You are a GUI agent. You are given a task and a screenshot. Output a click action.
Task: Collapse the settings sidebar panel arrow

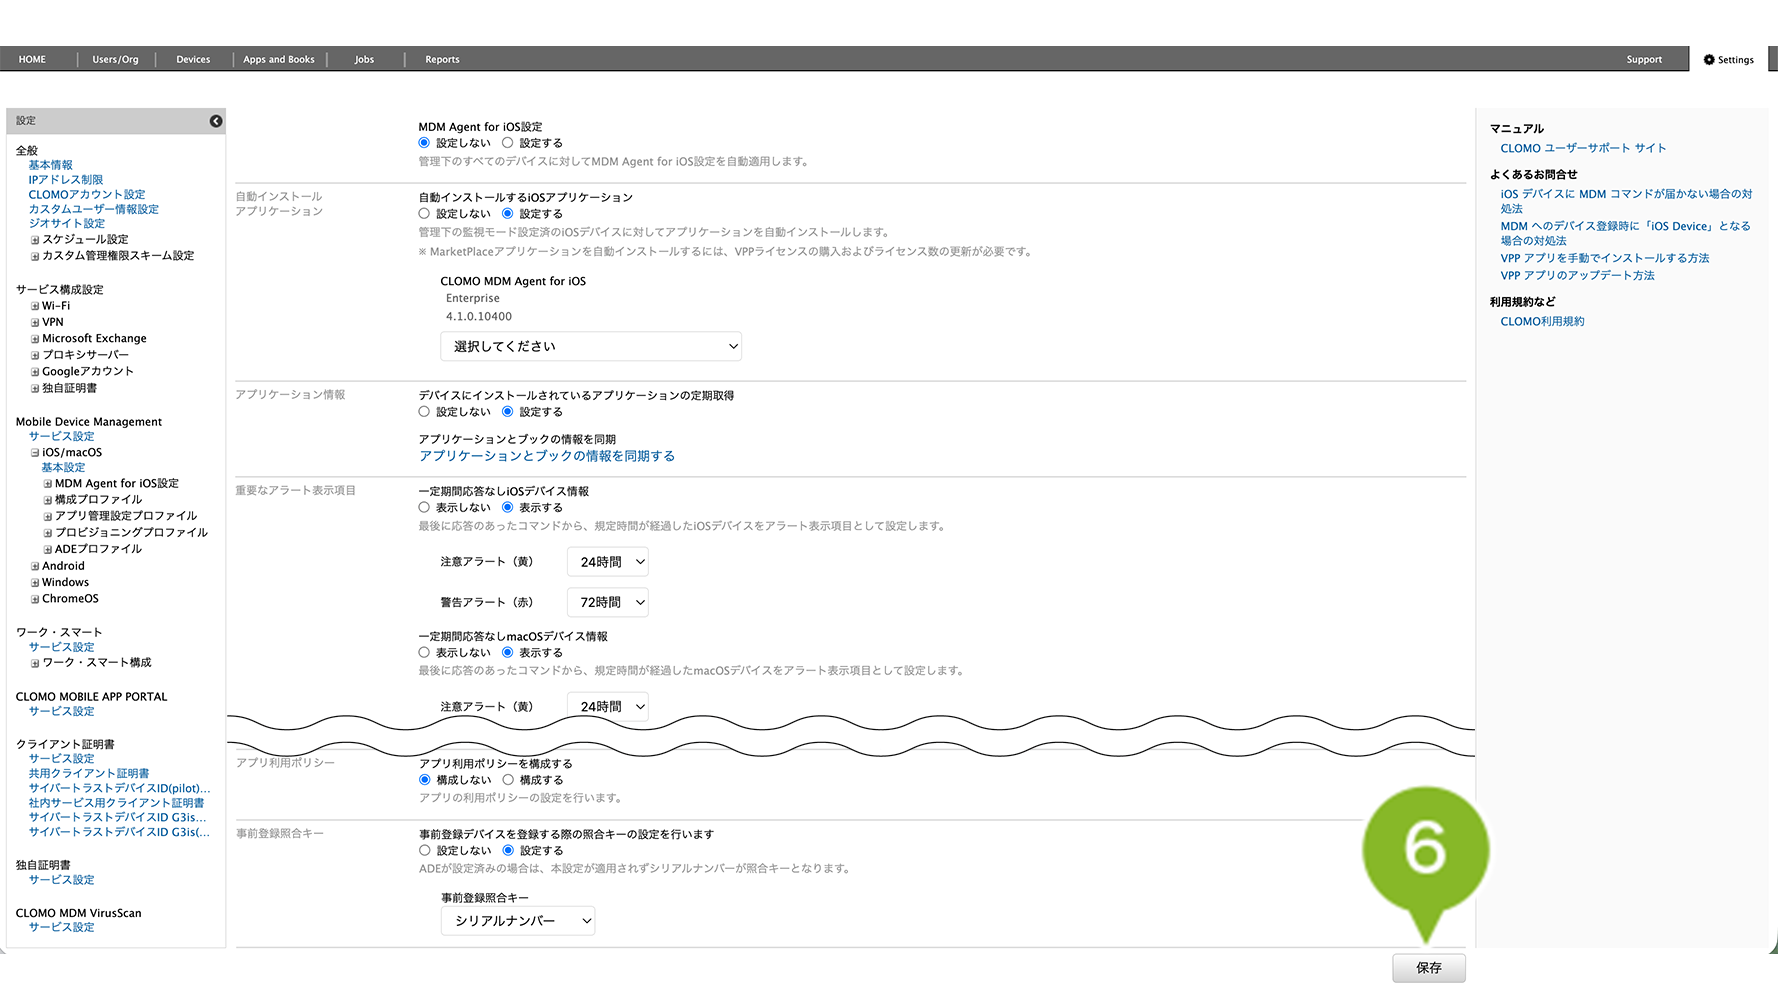coord(216,121)
